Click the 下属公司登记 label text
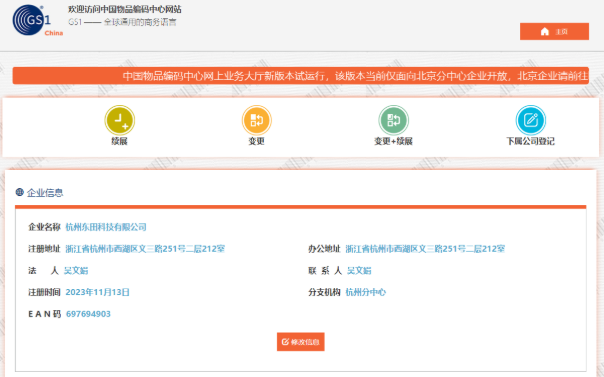This screenshot has height=377, width=604. point(530,141)
